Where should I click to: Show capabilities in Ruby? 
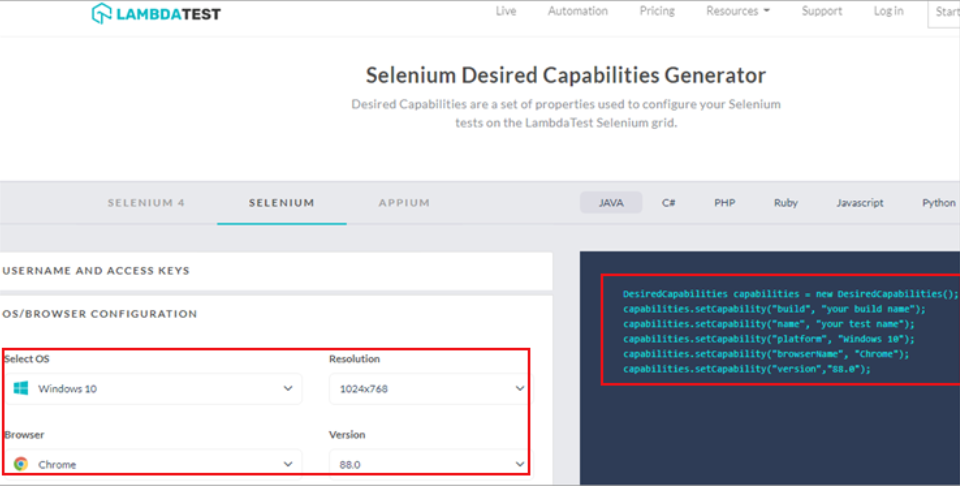786,203
